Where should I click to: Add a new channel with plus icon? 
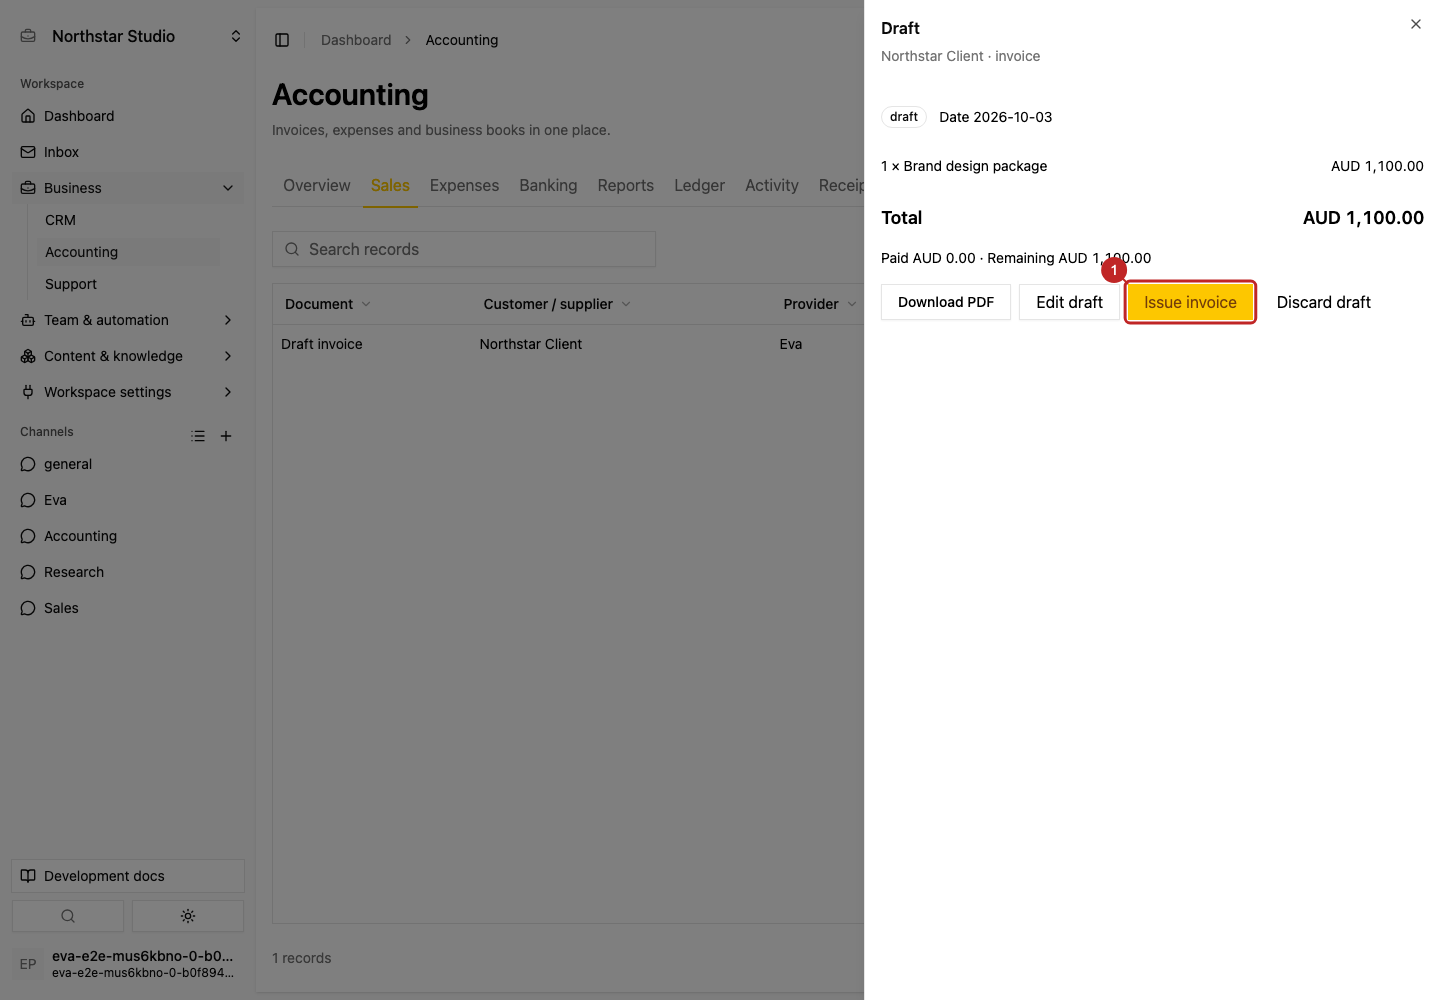[x=226, y=436]
